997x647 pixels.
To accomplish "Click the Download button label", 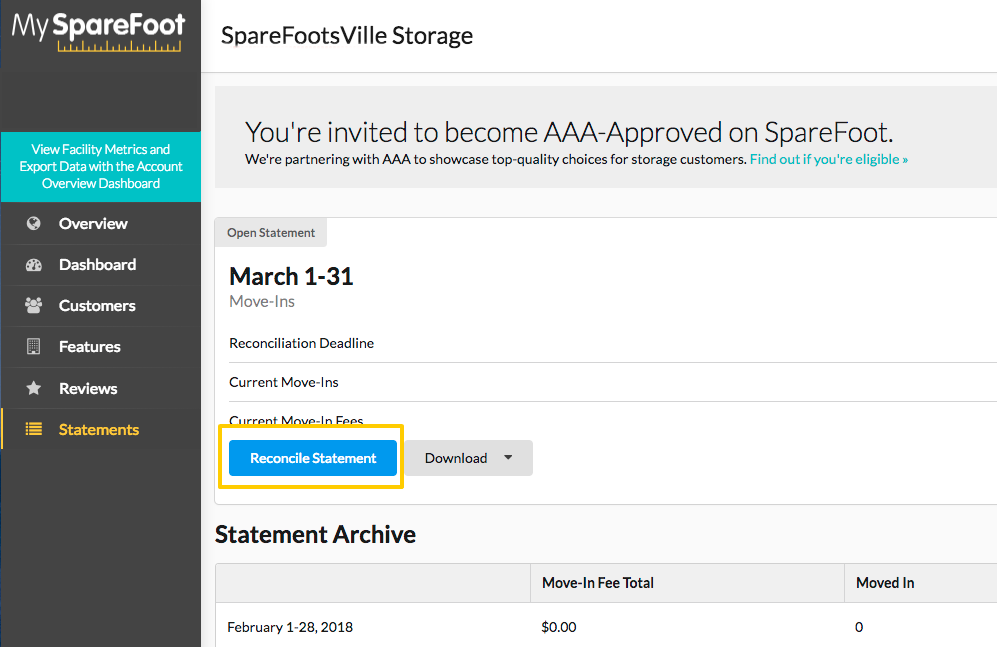I will 456,458.
